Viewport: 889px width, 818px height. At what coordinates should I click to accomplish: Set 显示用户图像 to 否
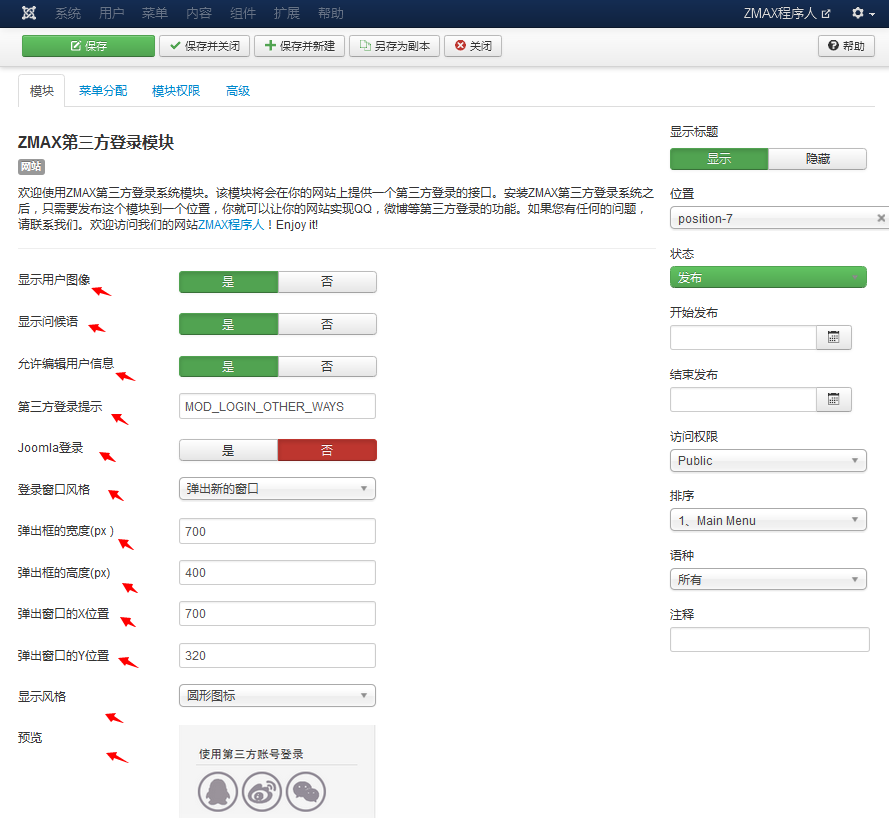(327, 282)
